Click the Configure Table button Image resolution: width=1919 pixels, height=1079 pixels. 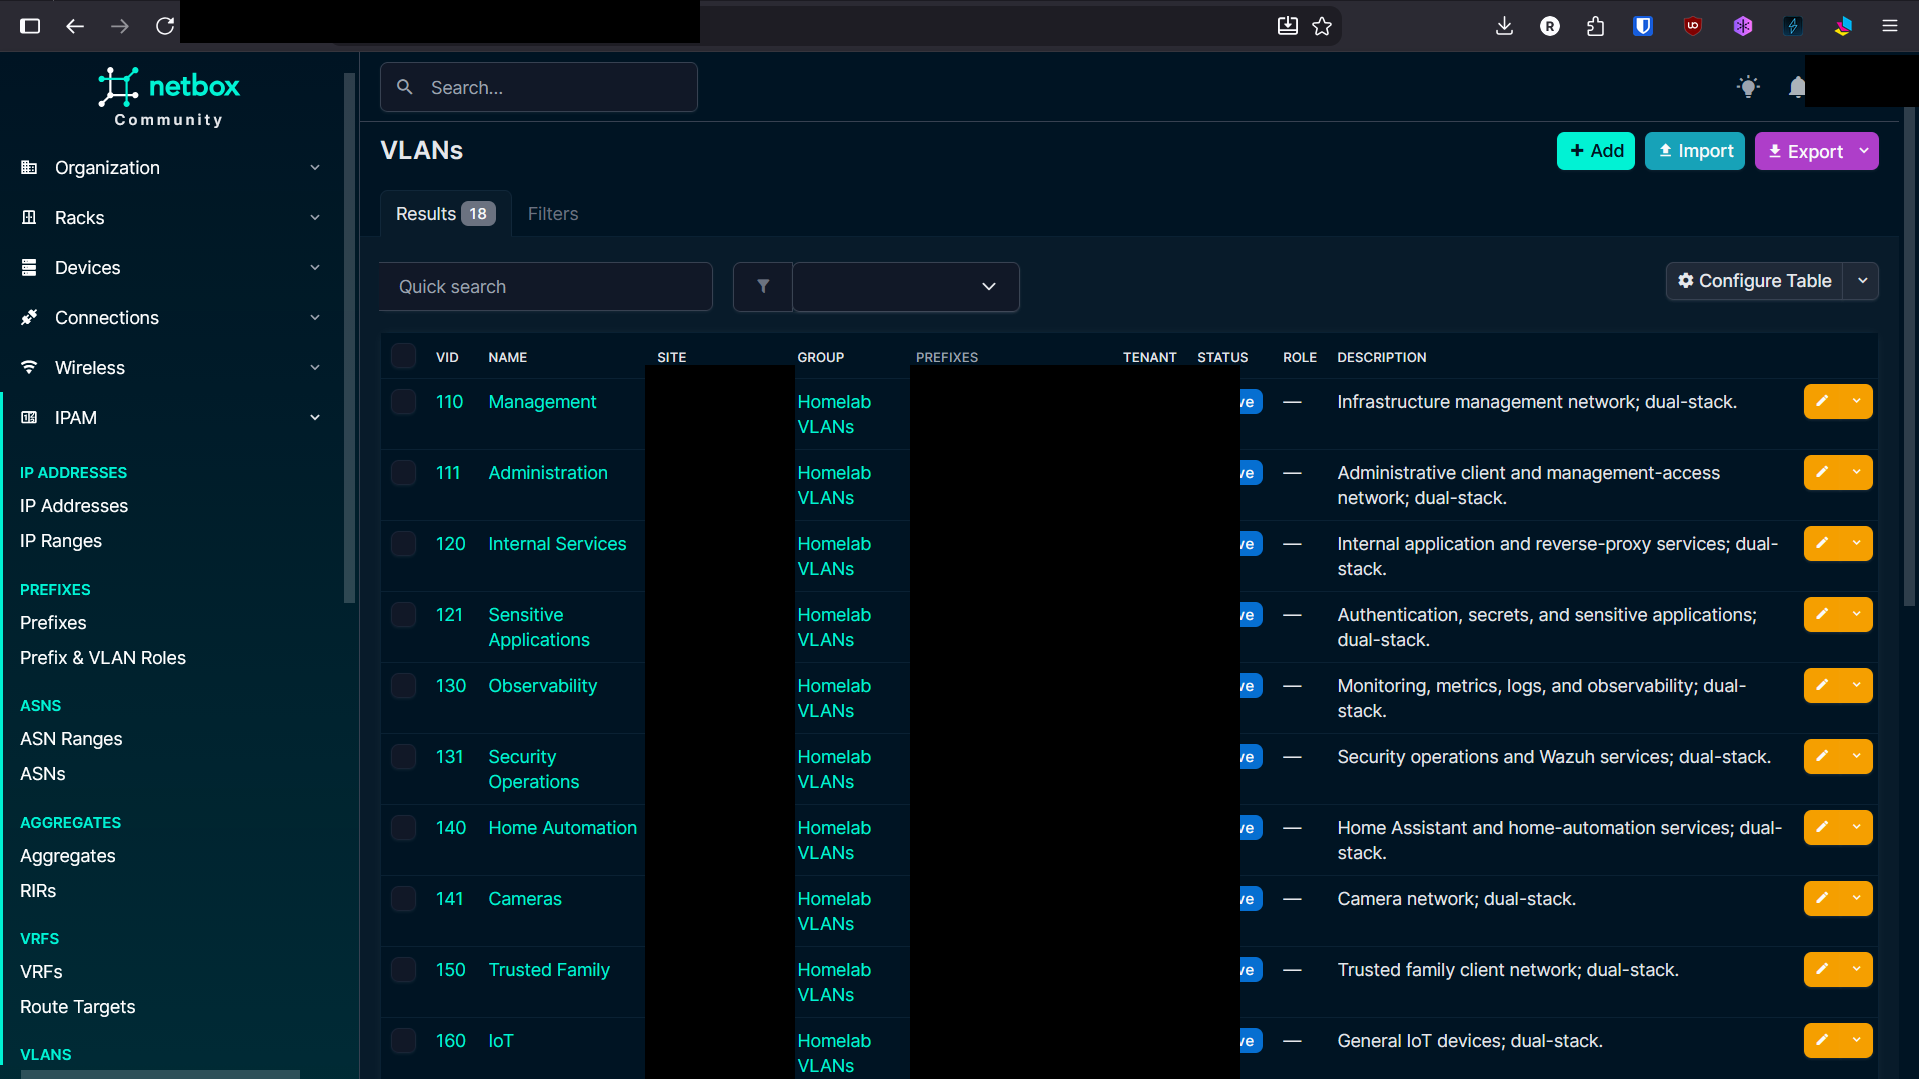click(x=1755, y=281)
